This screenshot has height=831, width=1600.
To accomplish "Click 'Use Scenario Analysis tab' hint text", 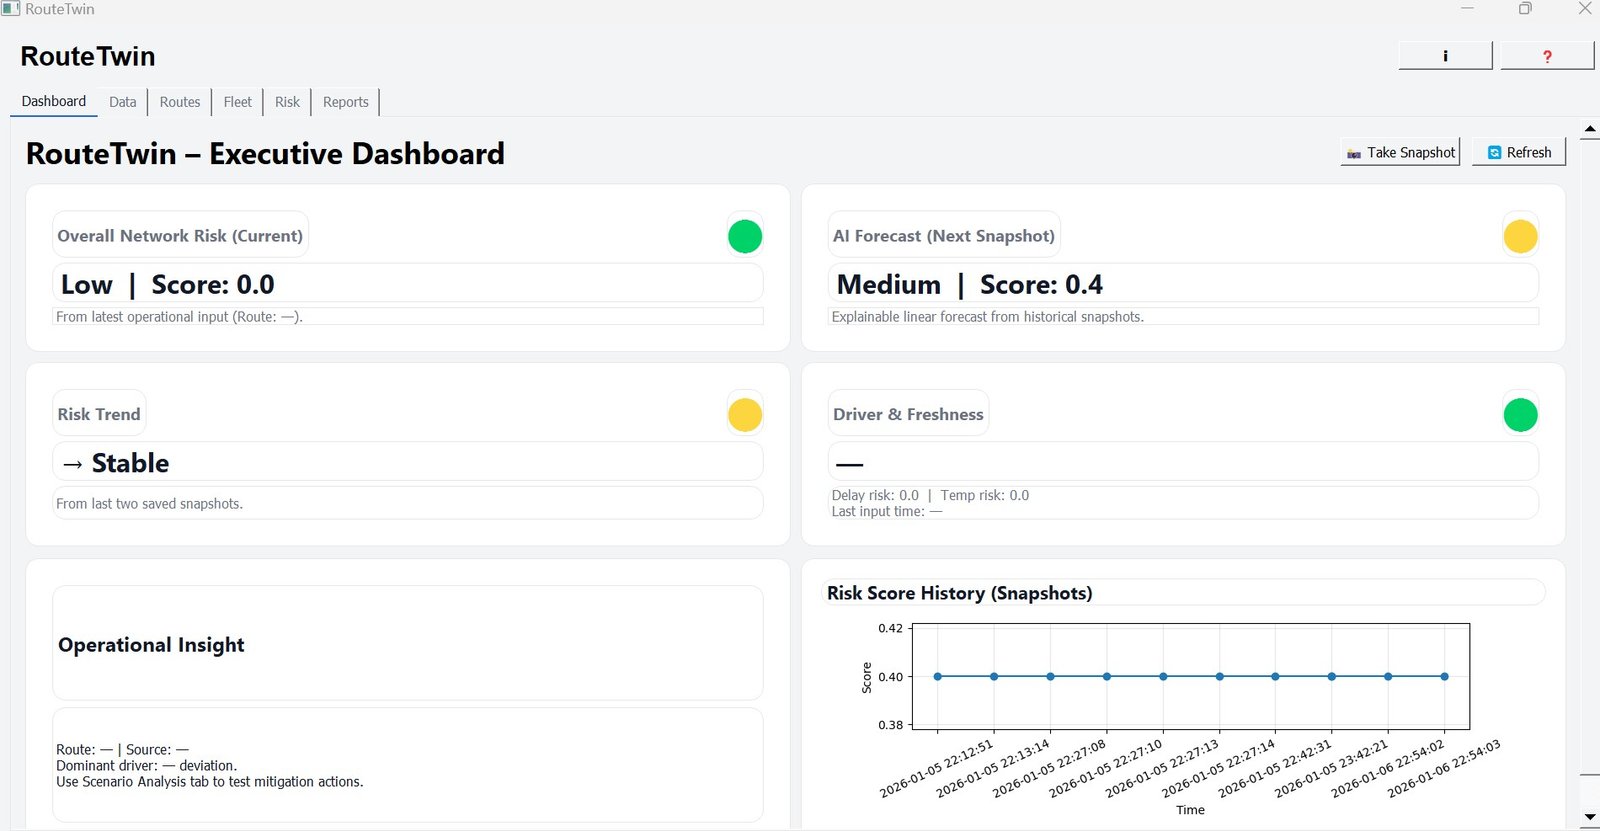I will coord(210,782).
